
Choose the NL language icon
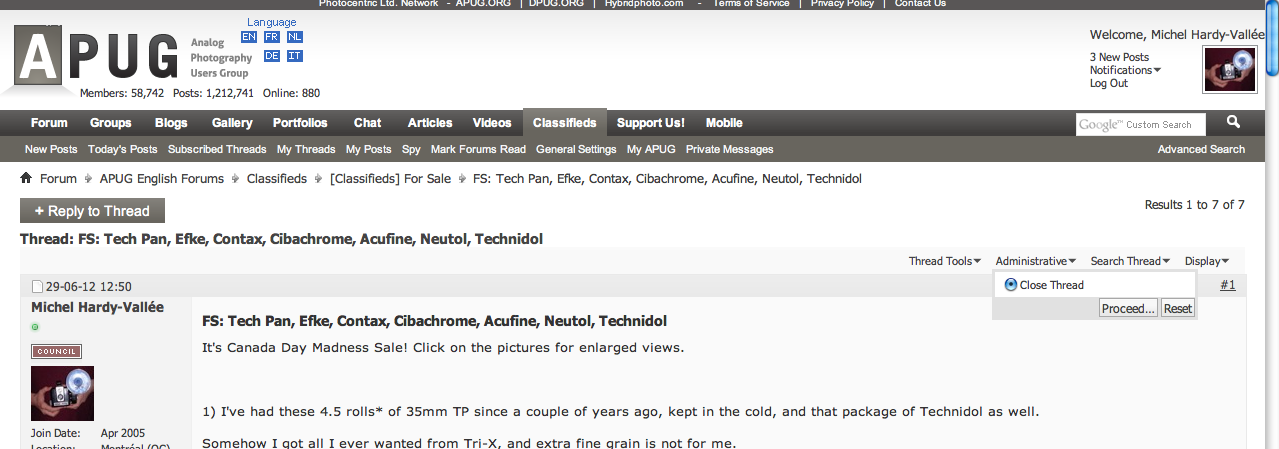point(294,37)
